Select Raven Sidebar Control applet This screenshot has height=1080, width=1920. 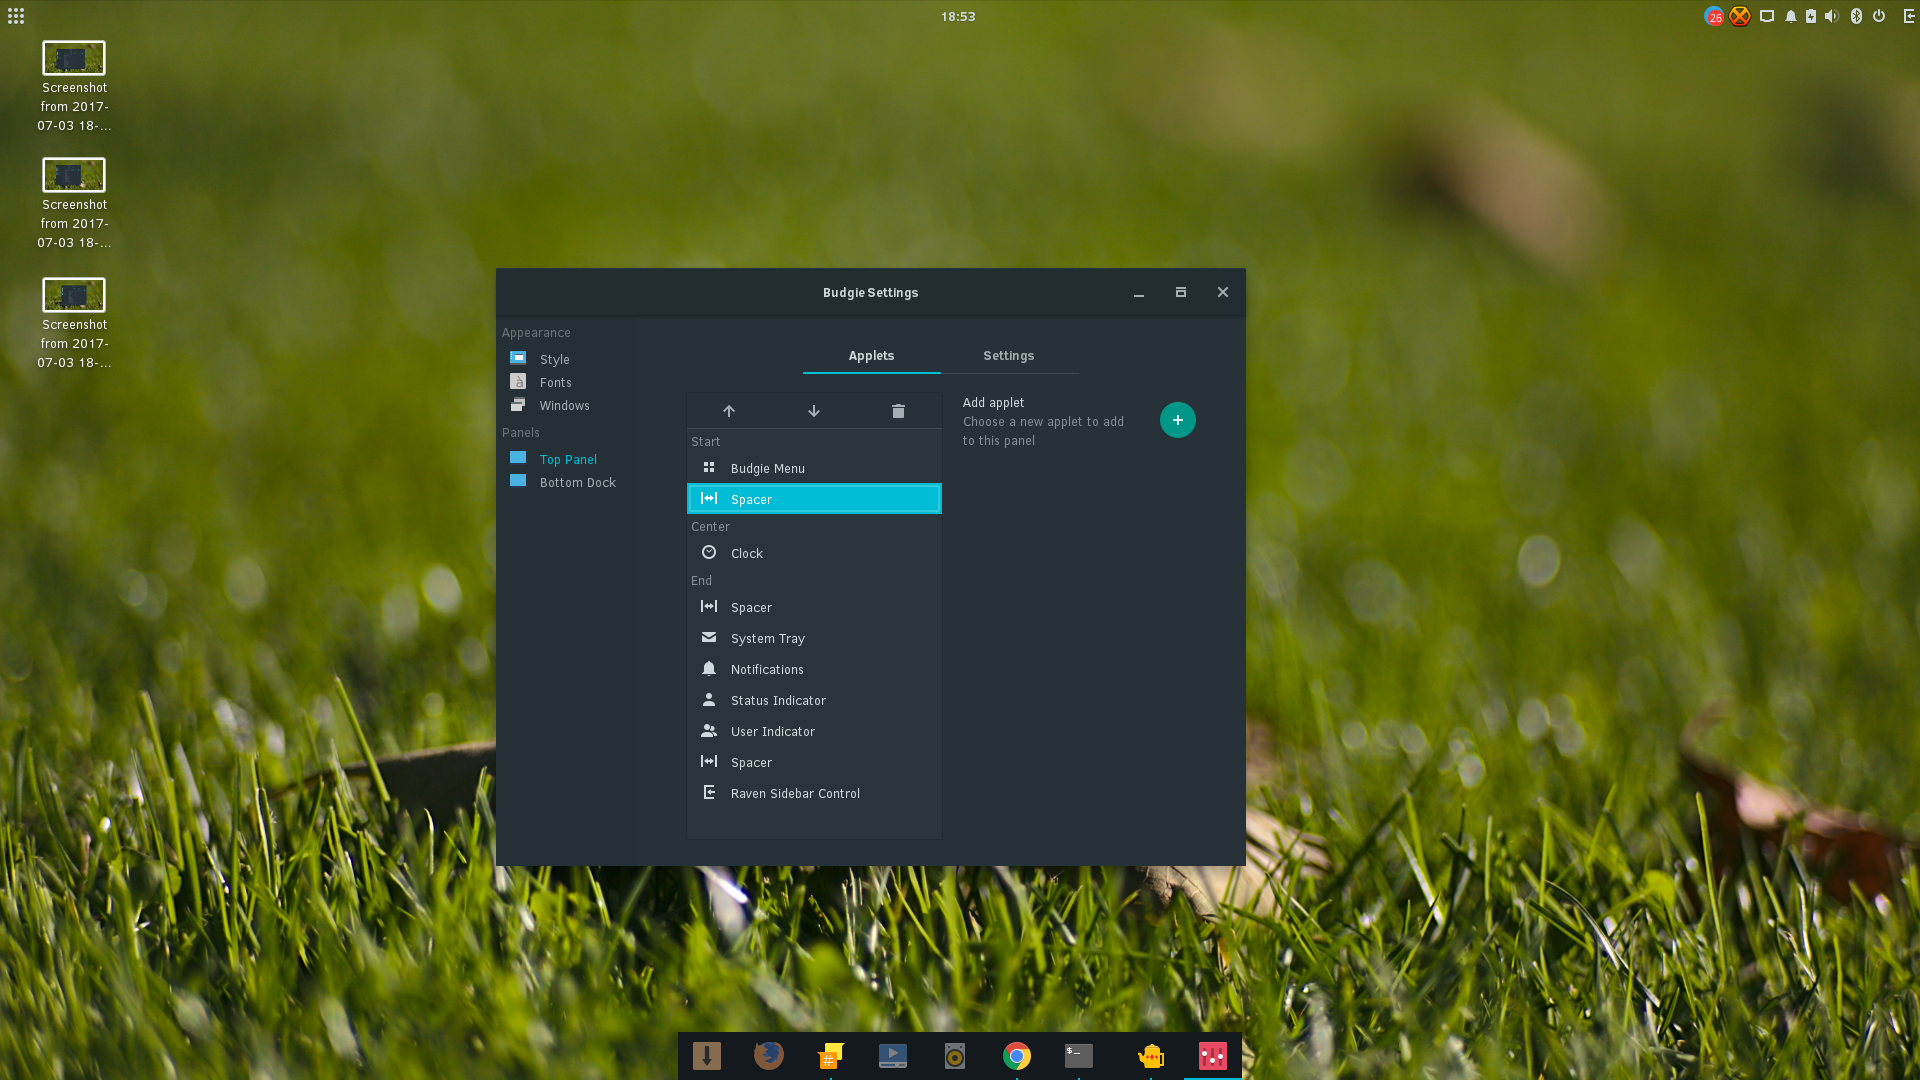coord(814,793)
